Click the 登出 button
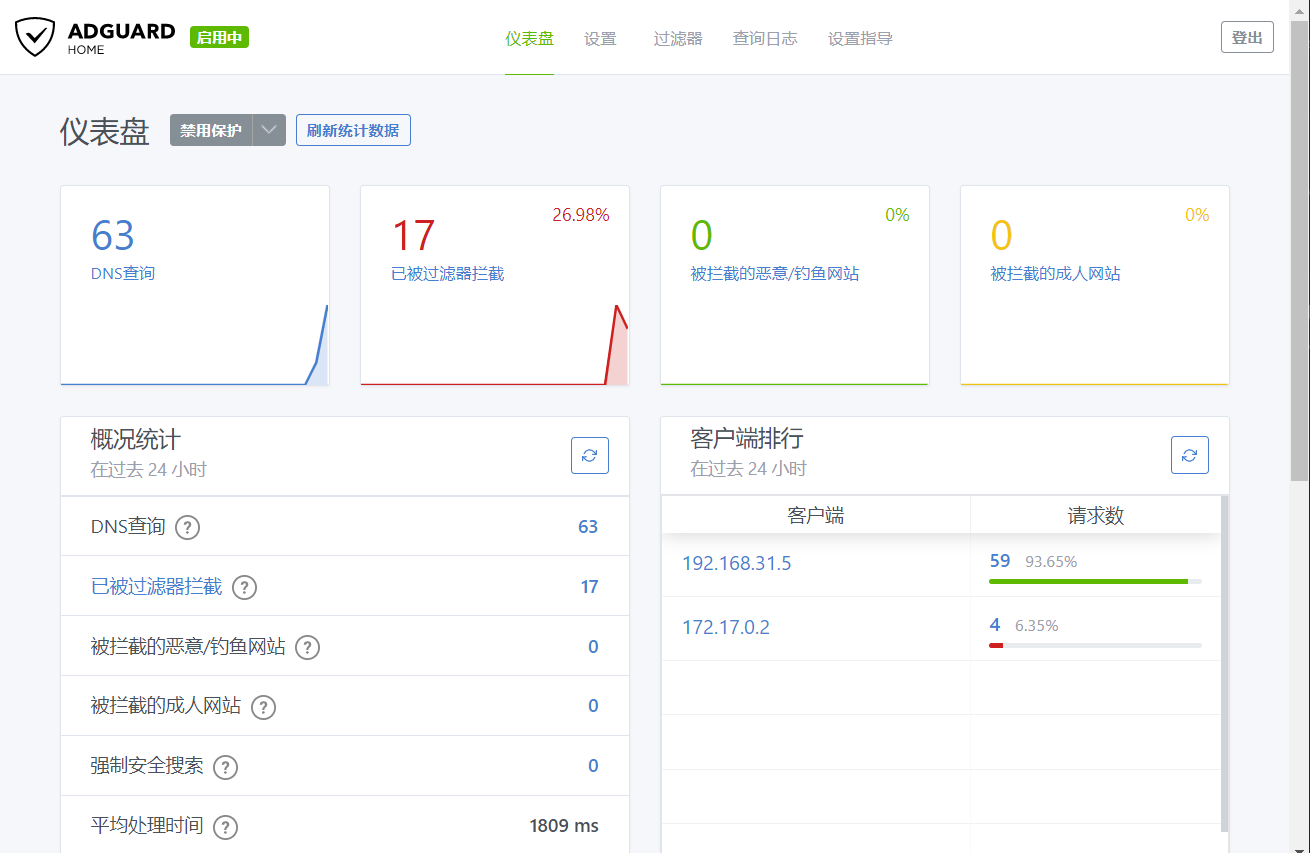The width and height of the screenshot is (1310, 853). click(1247, 37)
